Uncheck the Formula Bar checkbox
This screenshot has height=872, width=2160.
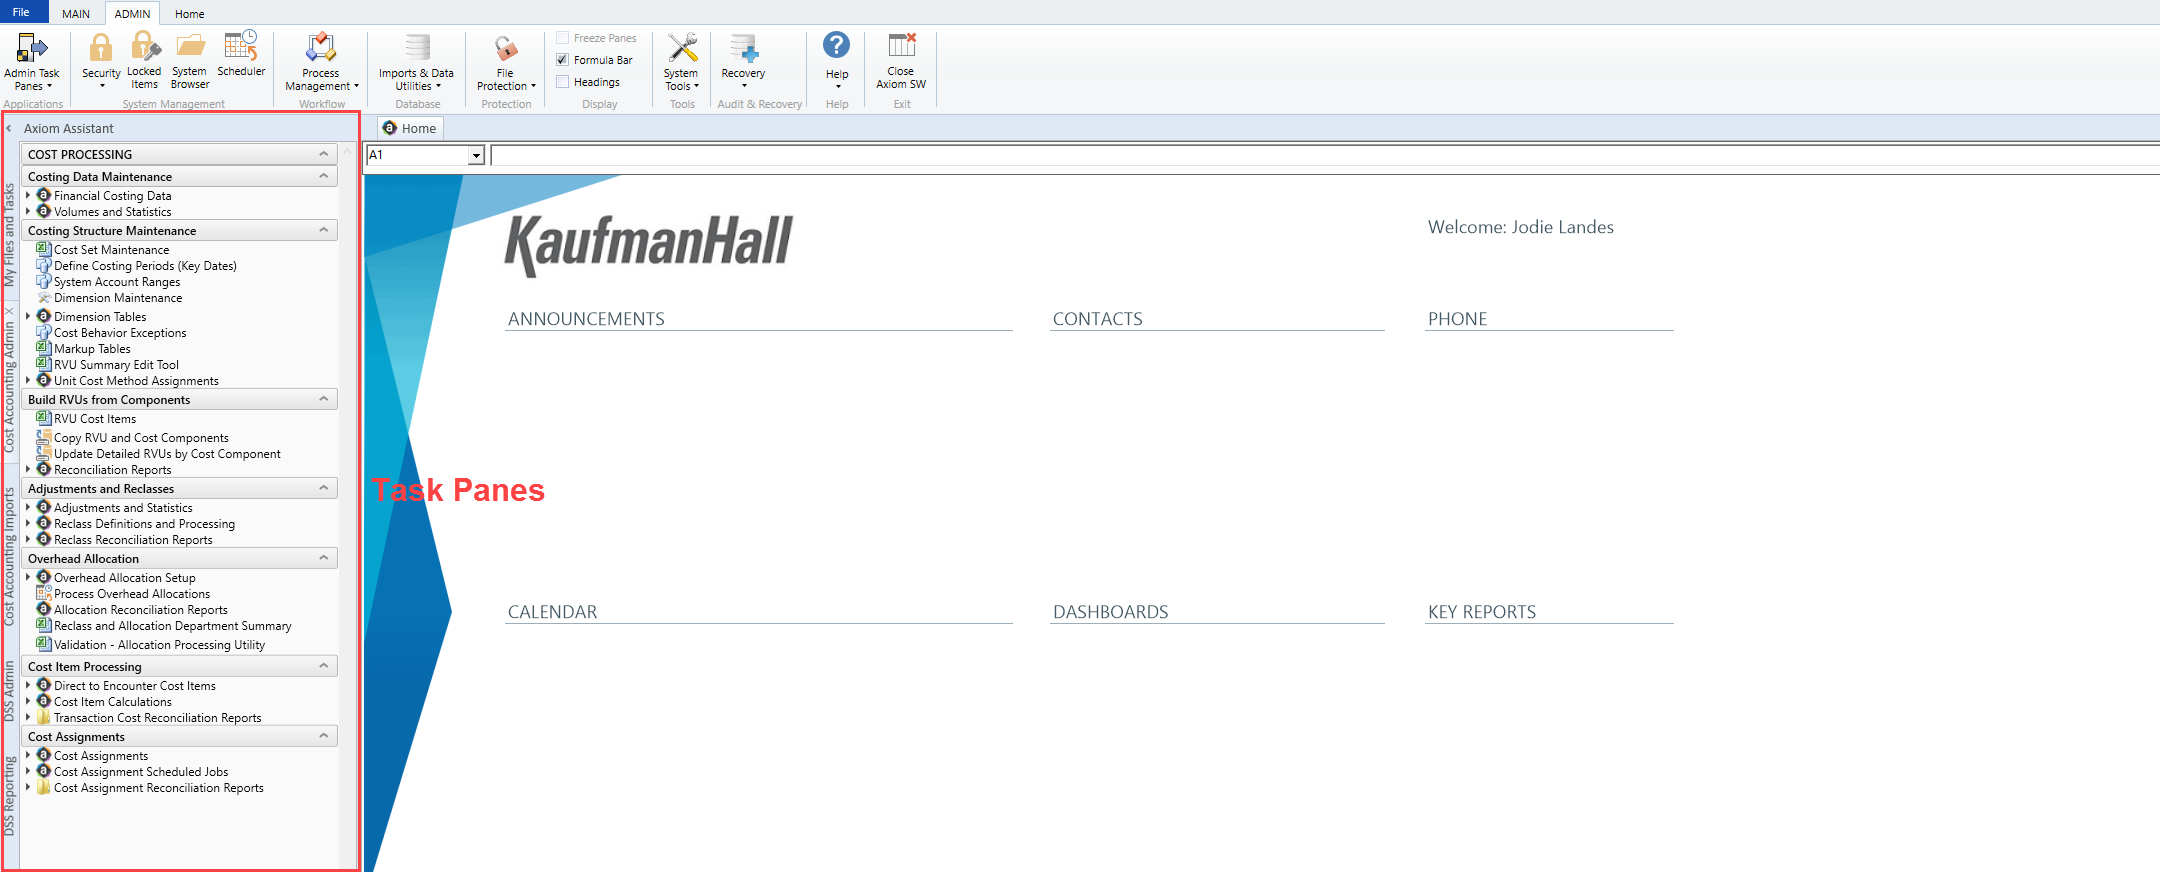pyautogui.click(x=563, y=60)
